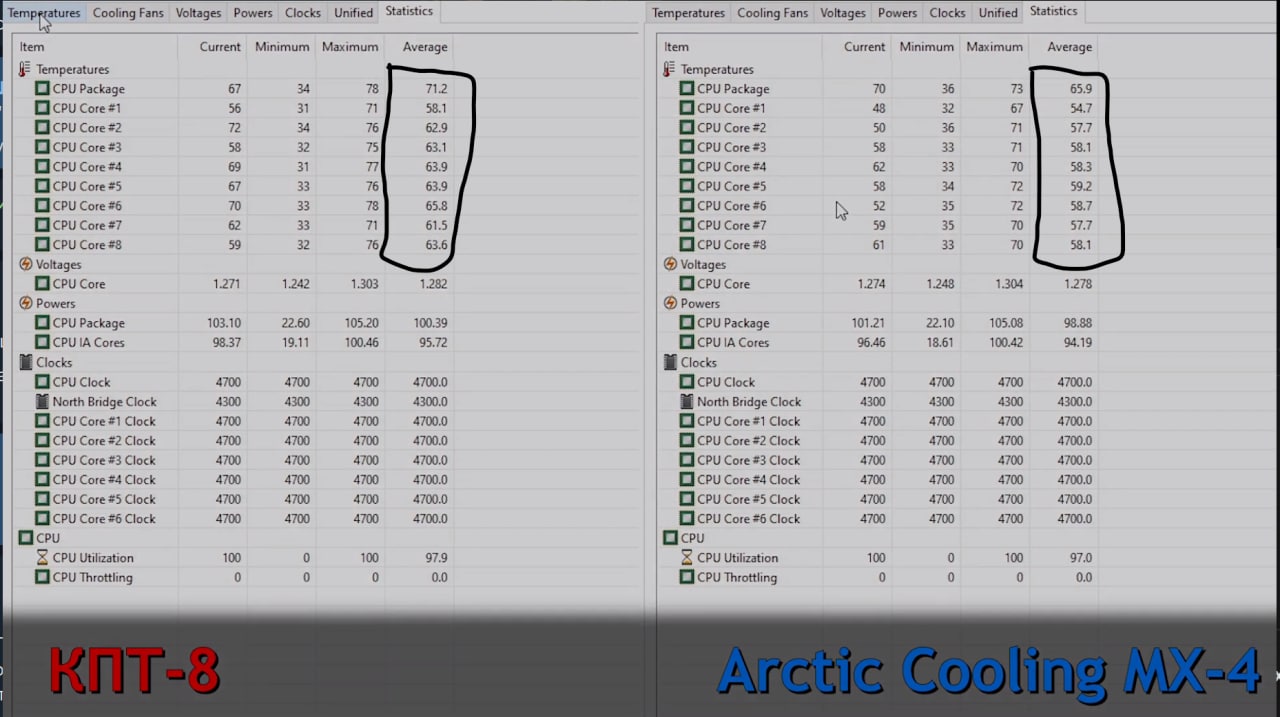Open Clocks tab in right panel
This screenshot has width=1280, height=717.
[947, 13]
